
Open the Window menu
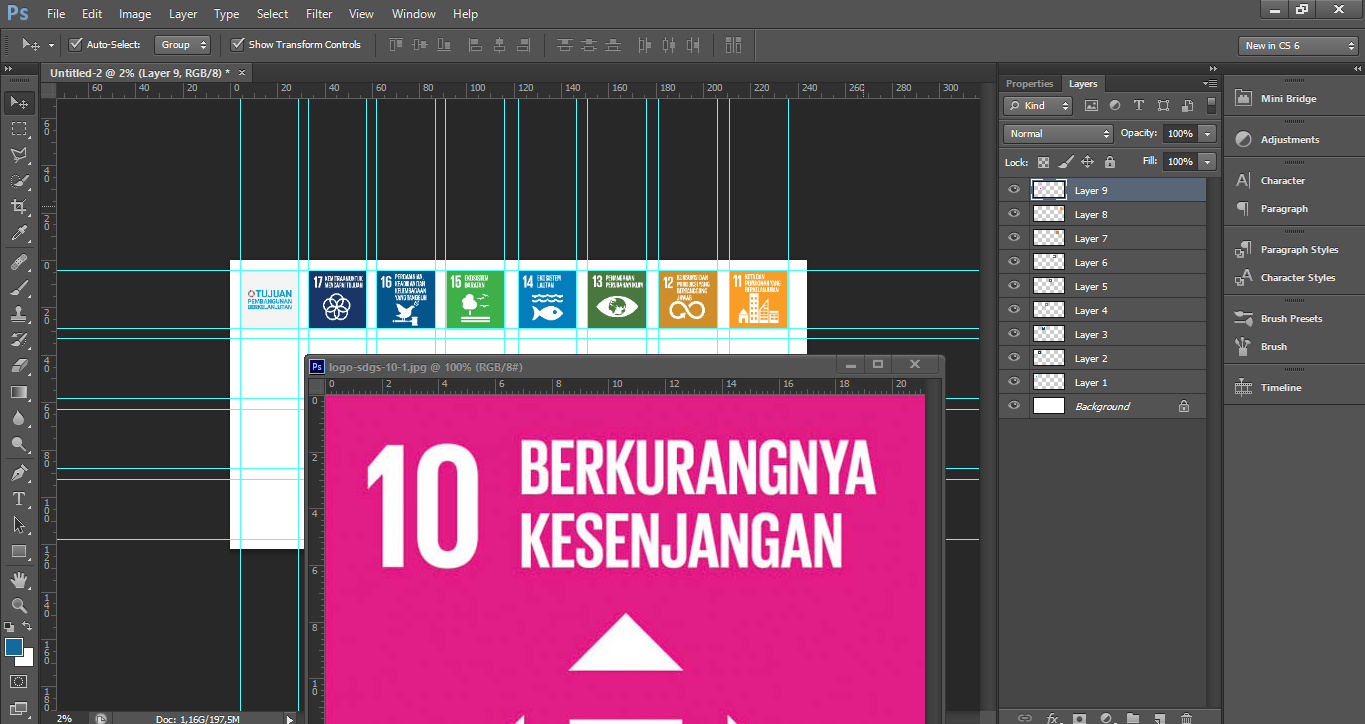tap(413, 14)
